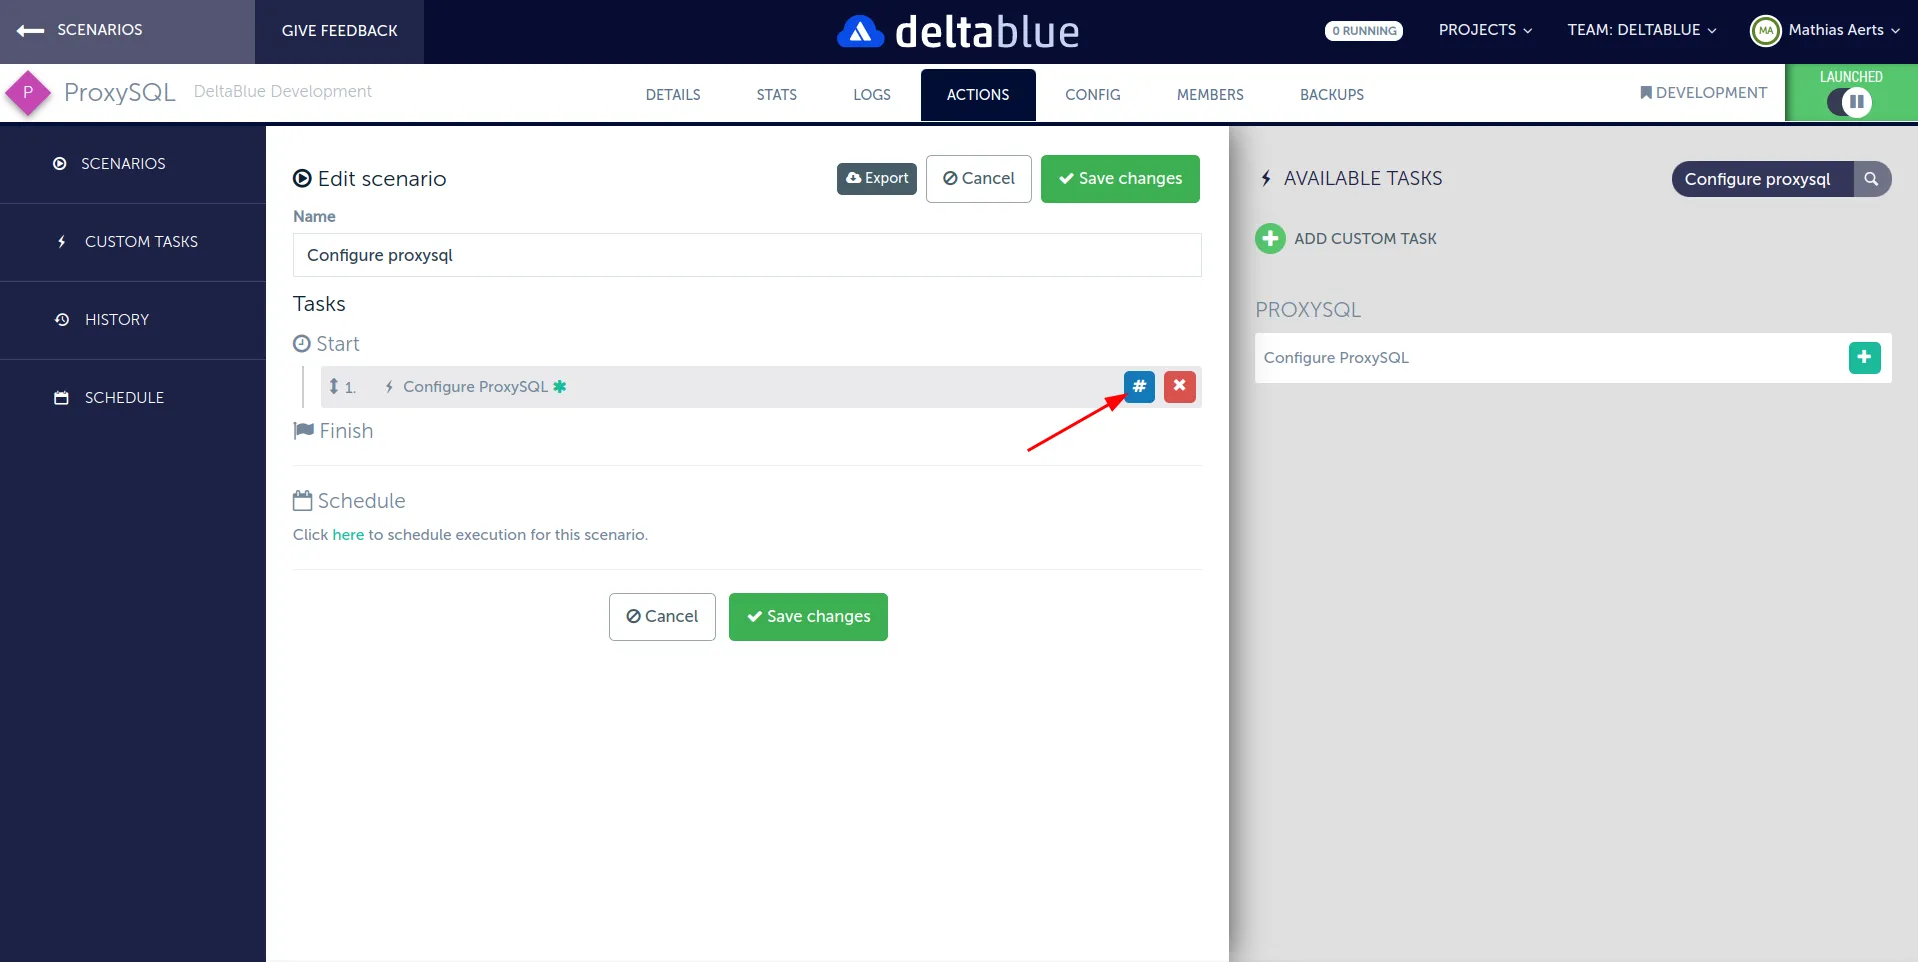Image resolution: width=1918 pixels, height=962 pixels.
Task: Click the Export button
Action: (876, 179)
